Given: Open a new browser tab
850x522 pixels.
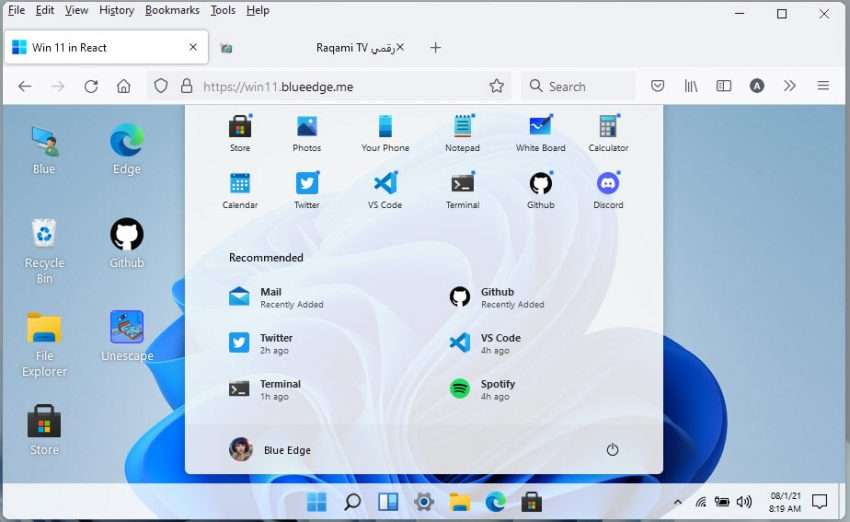Looking at the screenshot, I should click(435, 48).
